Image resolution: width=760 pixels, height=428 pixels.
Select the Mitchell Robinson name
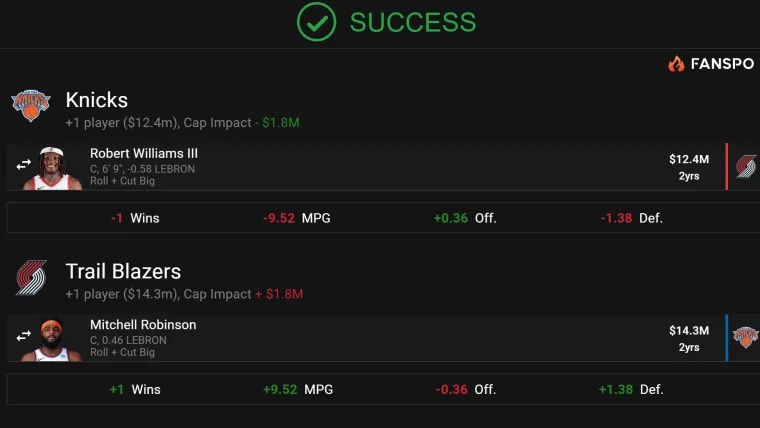point(143,325)
